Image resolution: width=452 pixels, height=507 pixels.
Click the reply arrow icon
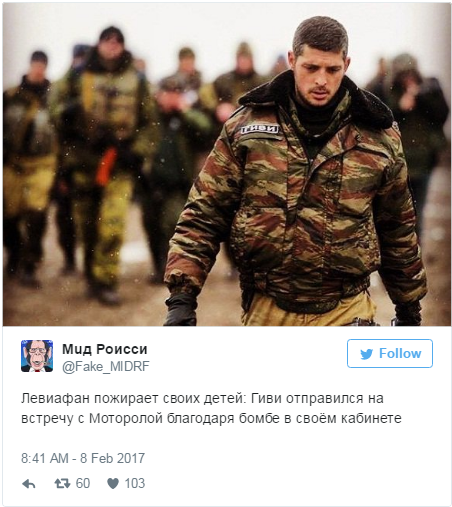29,484
